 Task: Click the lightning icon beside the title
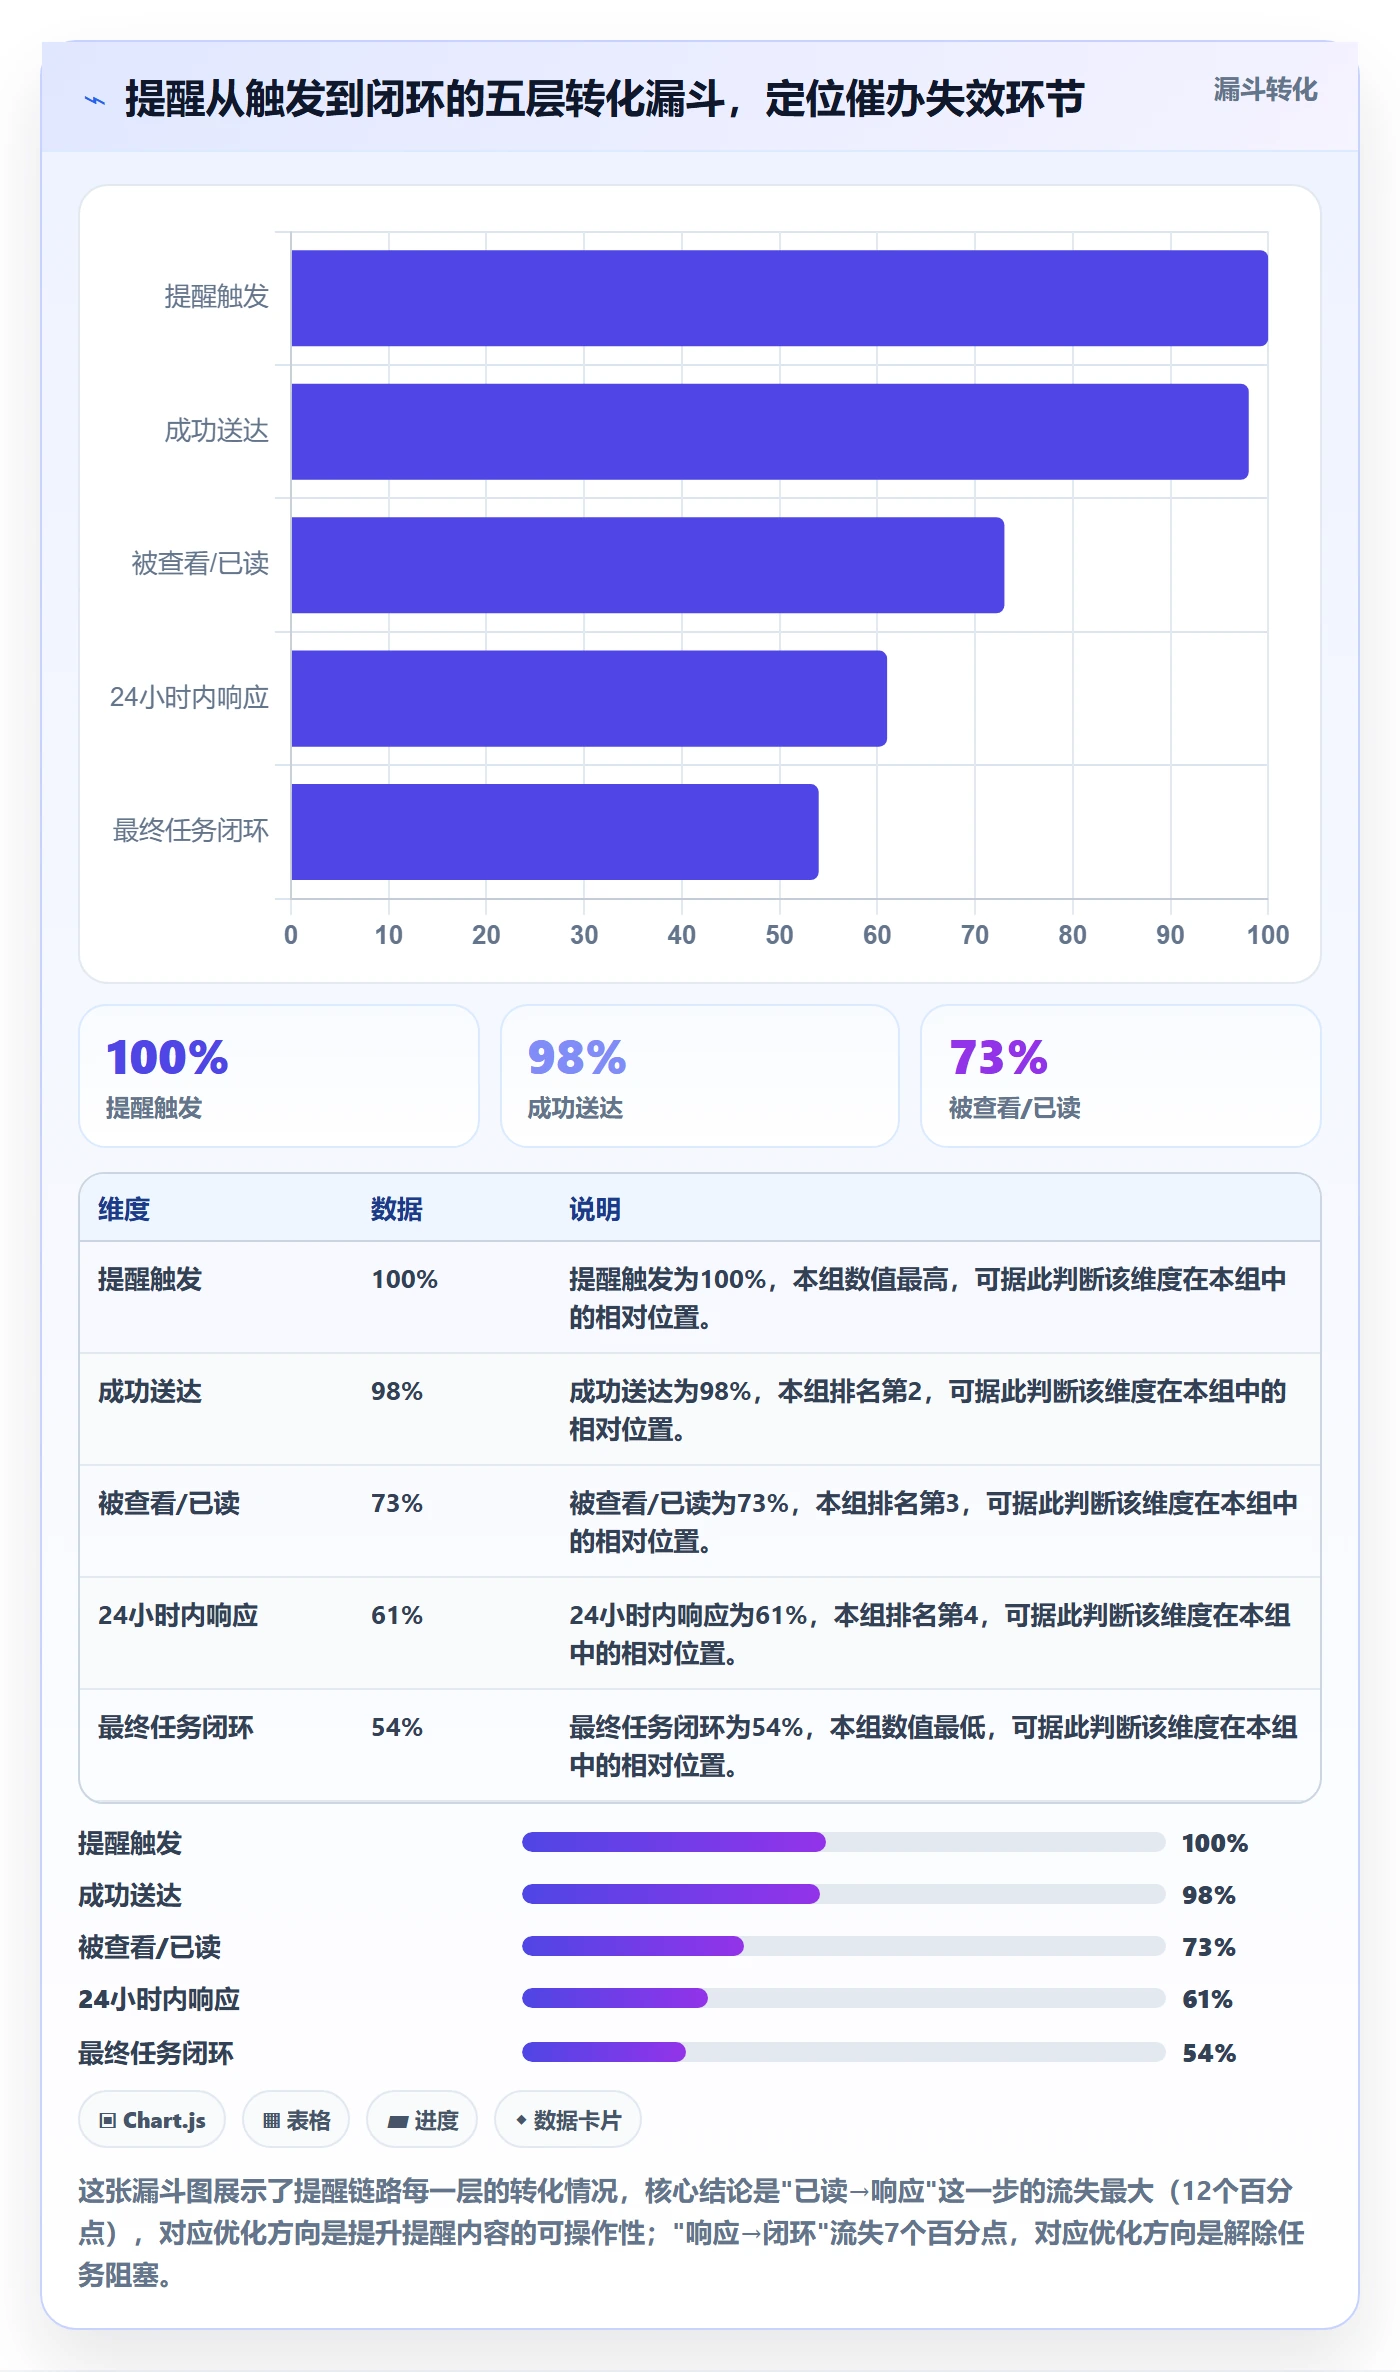pos(95,100)
